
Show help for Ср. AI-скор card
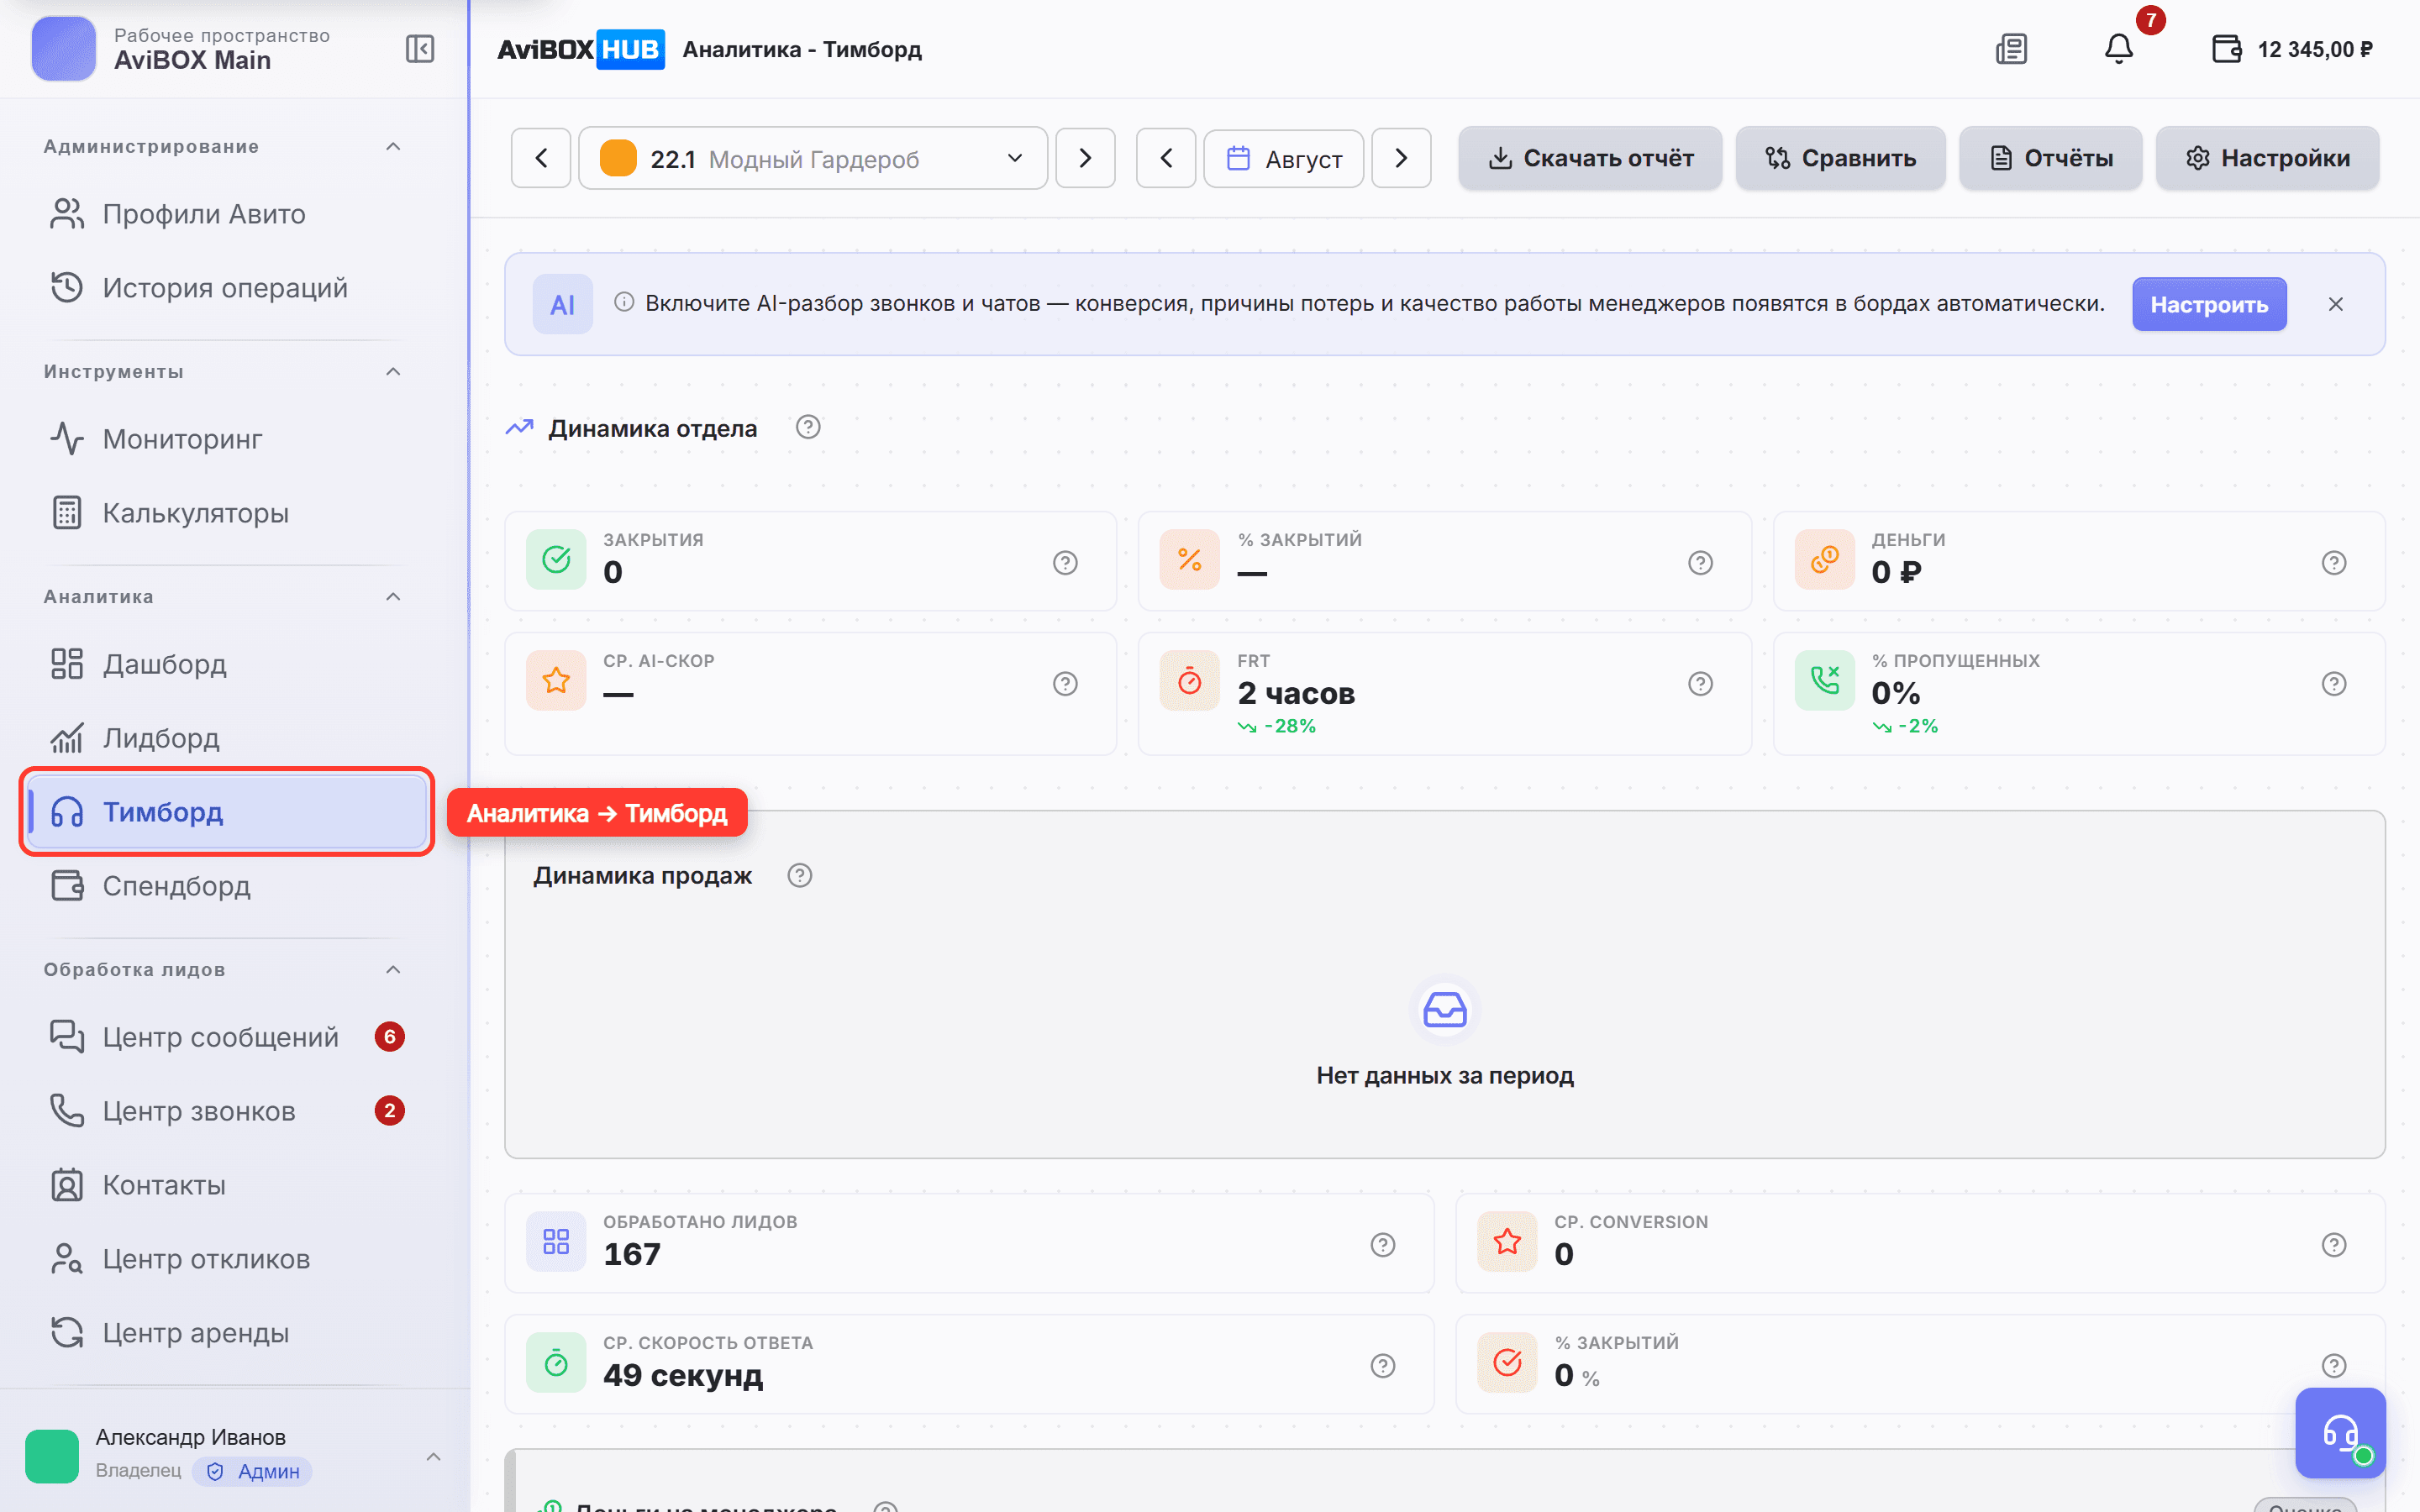click(x=1066, y=684)
